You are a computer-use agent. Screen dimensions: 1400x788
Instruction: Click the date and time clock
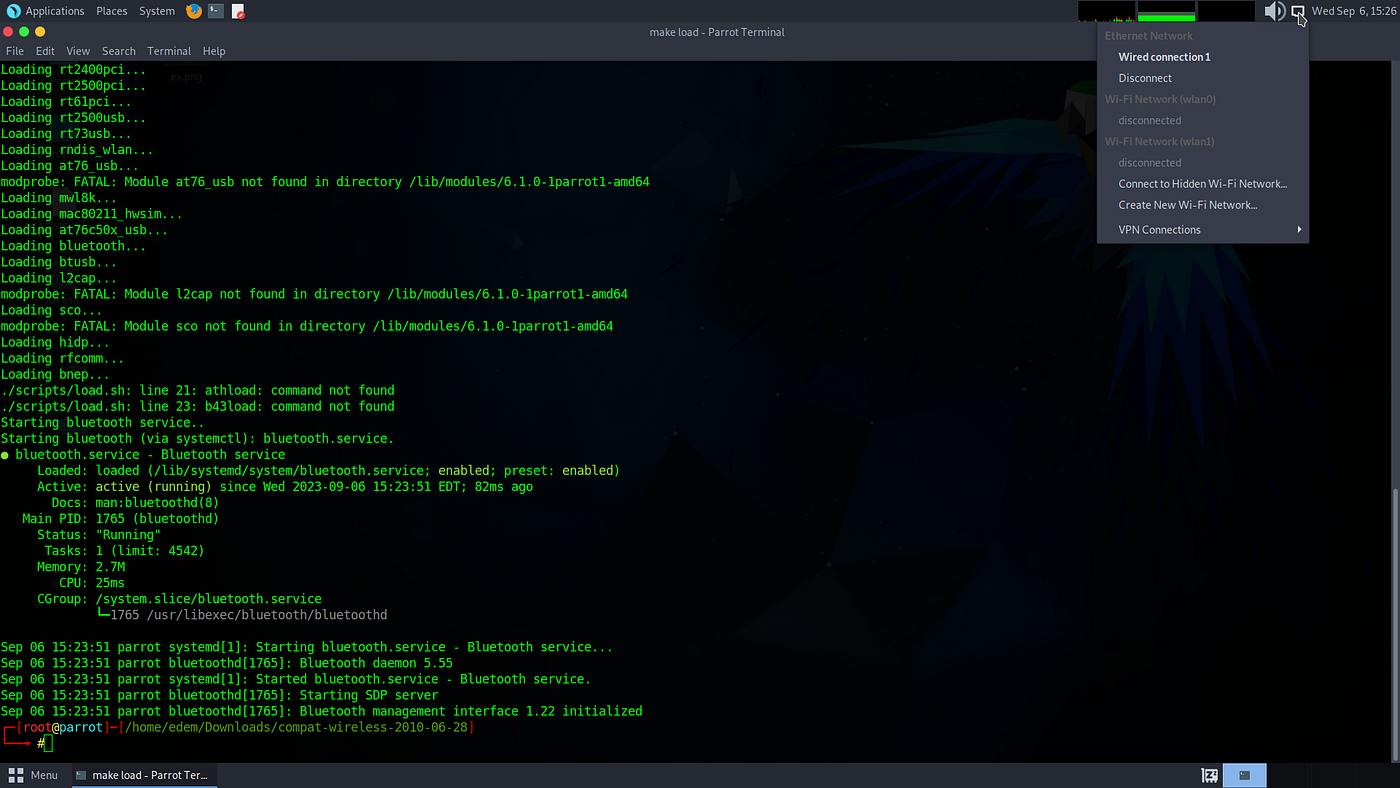click(x=1353, y=11)
